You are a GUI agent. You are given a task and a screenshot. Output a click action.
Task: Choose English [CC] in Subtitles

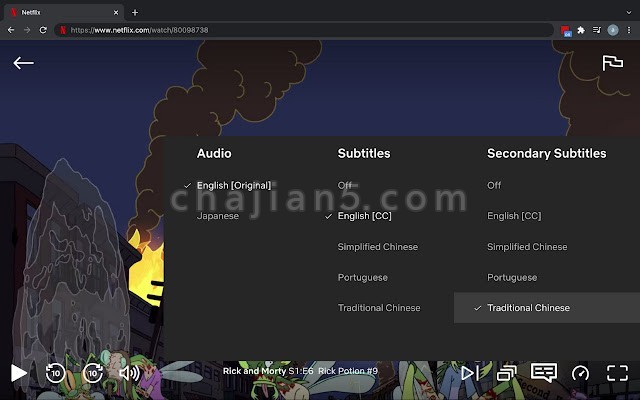pos(364,216)
